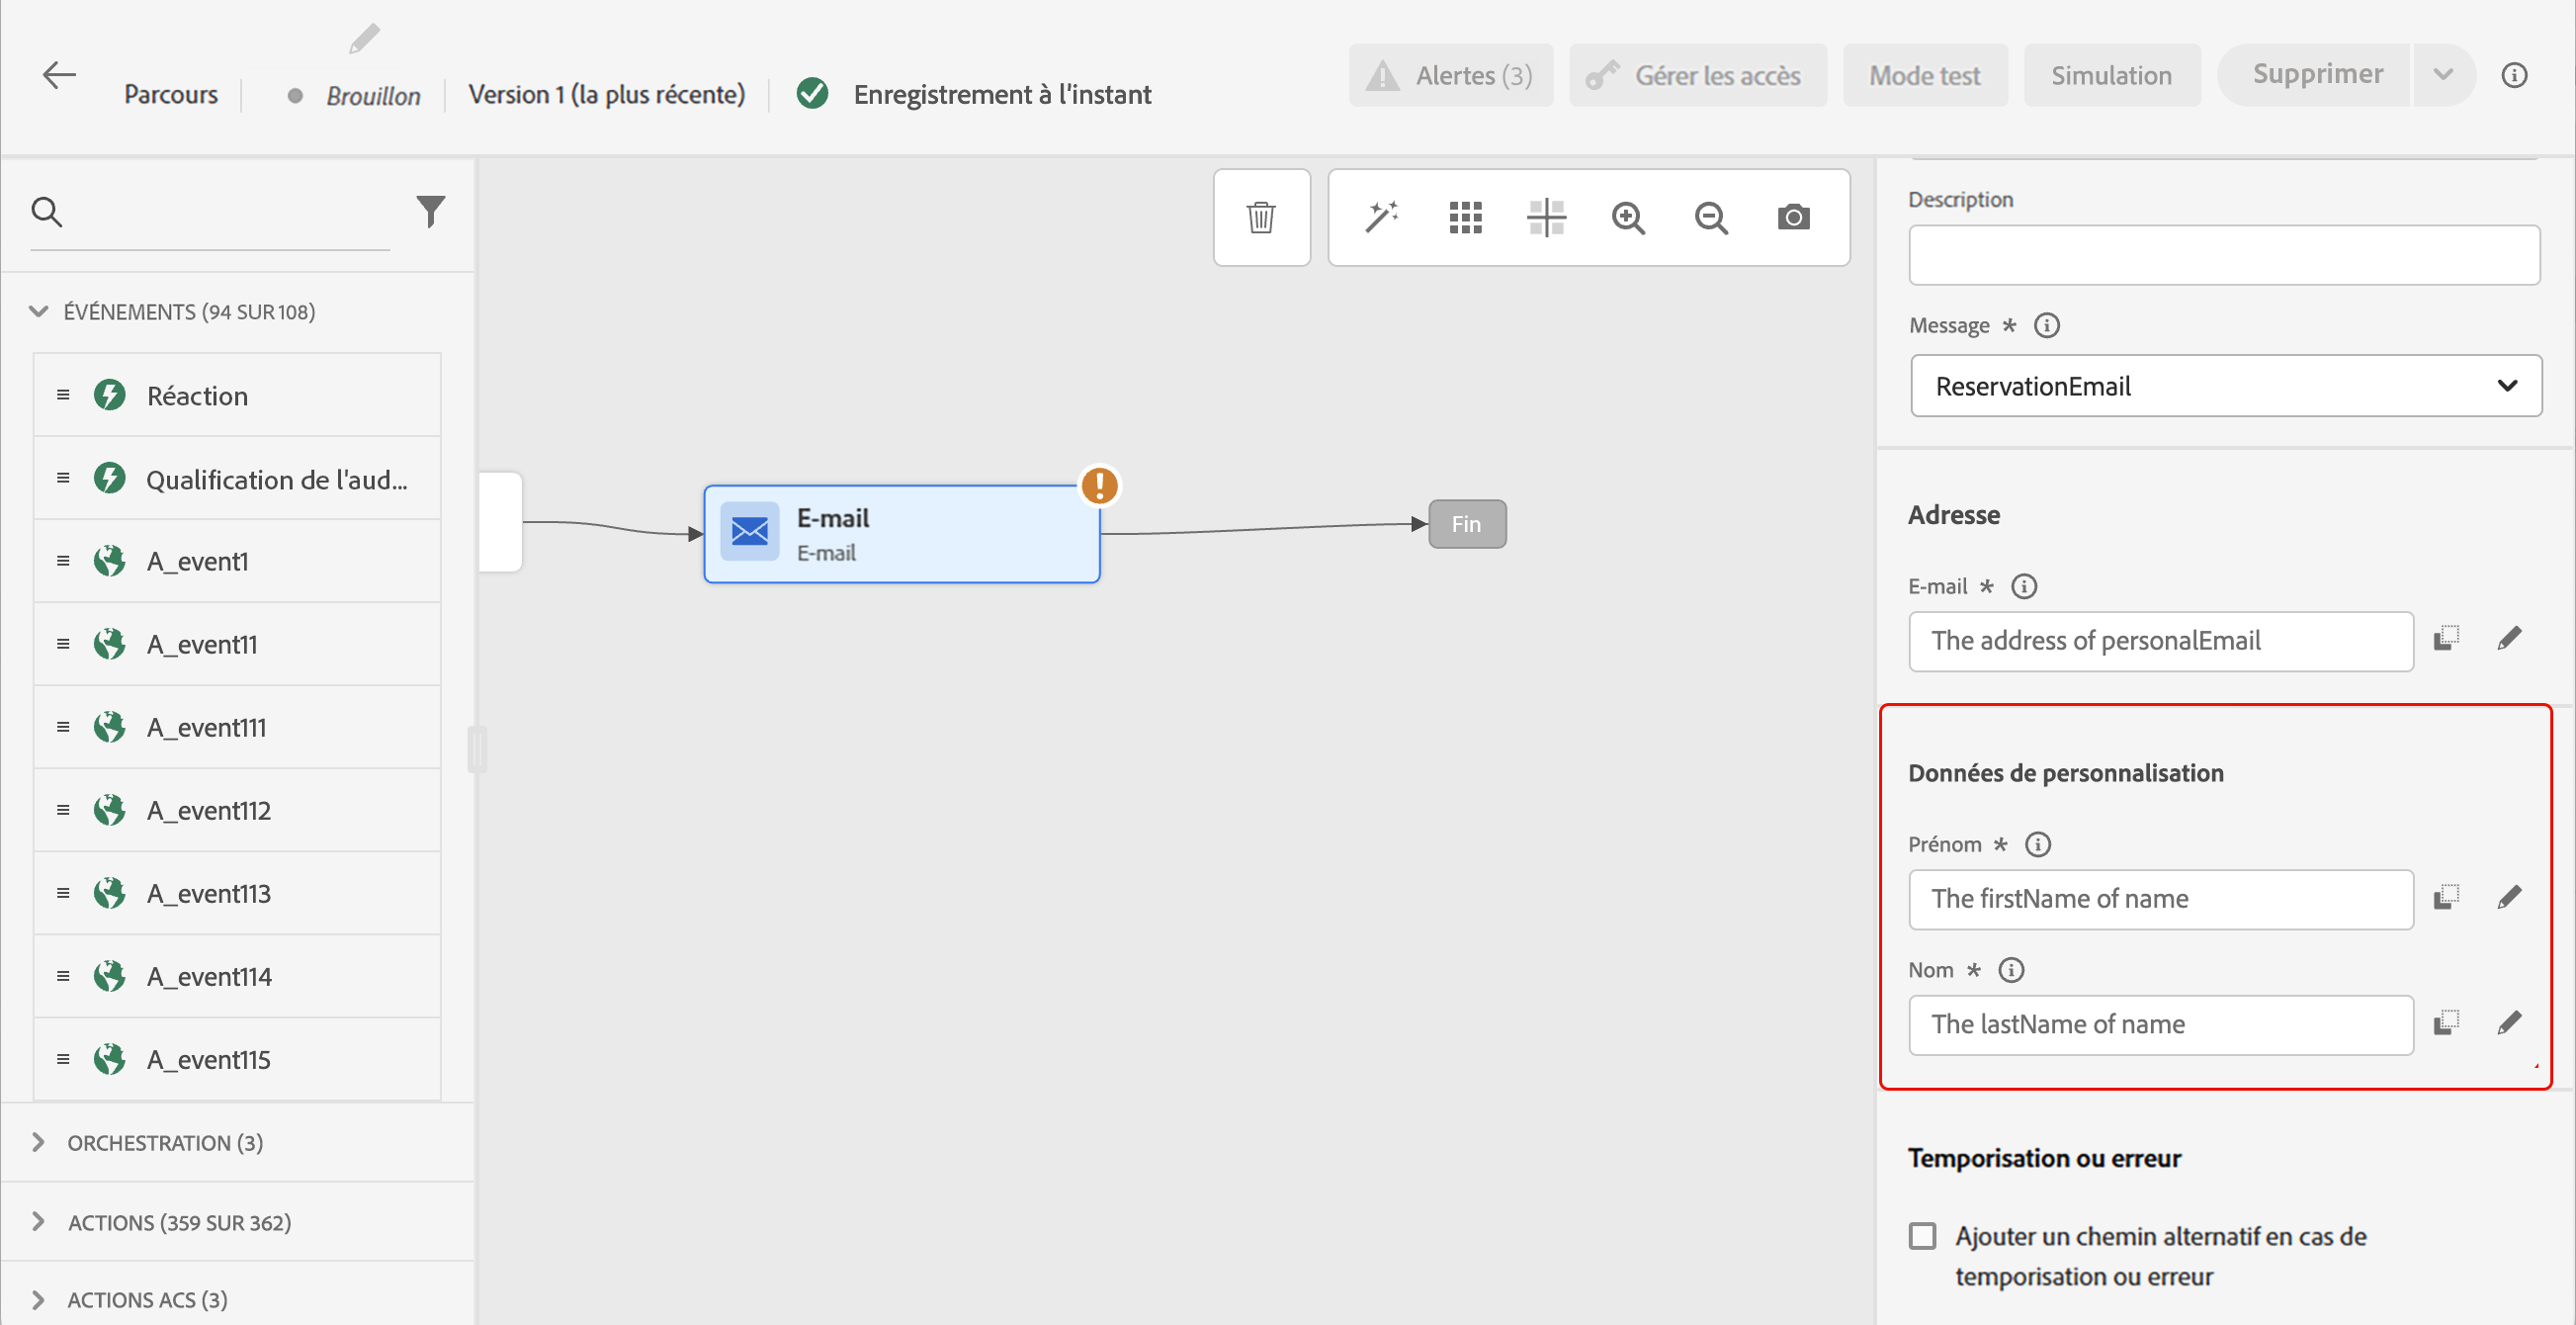
Task: Open the ReservationEmail message dropdown
Action: (x=2225, y=386)
